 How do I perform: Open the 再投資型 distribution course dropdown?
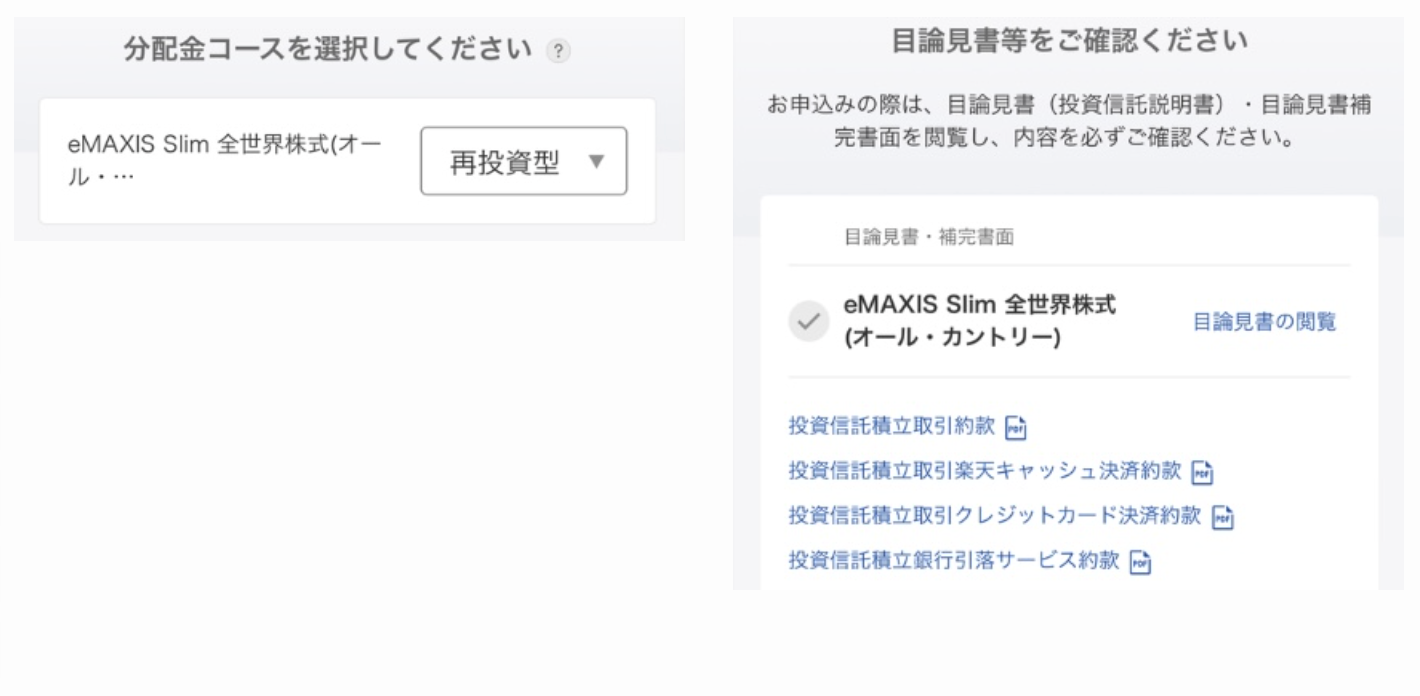tap(523, 161)
